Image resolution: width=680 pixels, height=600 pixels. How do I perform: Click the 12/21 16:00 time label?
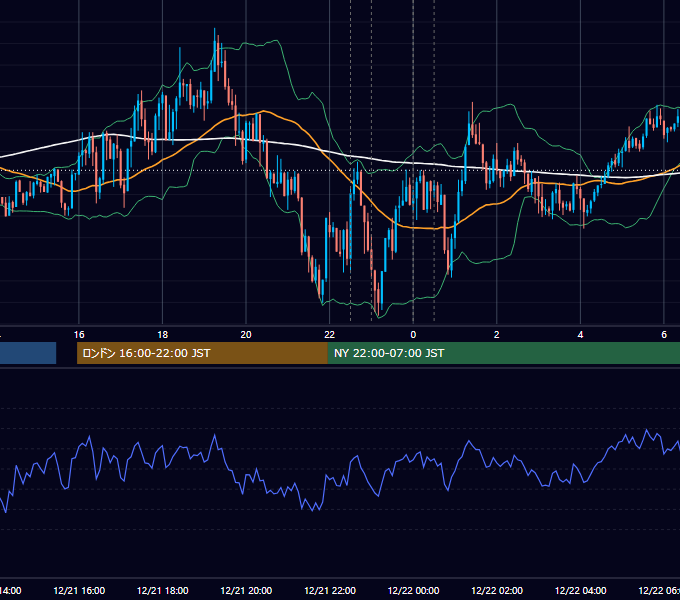(x=79, y=590)
